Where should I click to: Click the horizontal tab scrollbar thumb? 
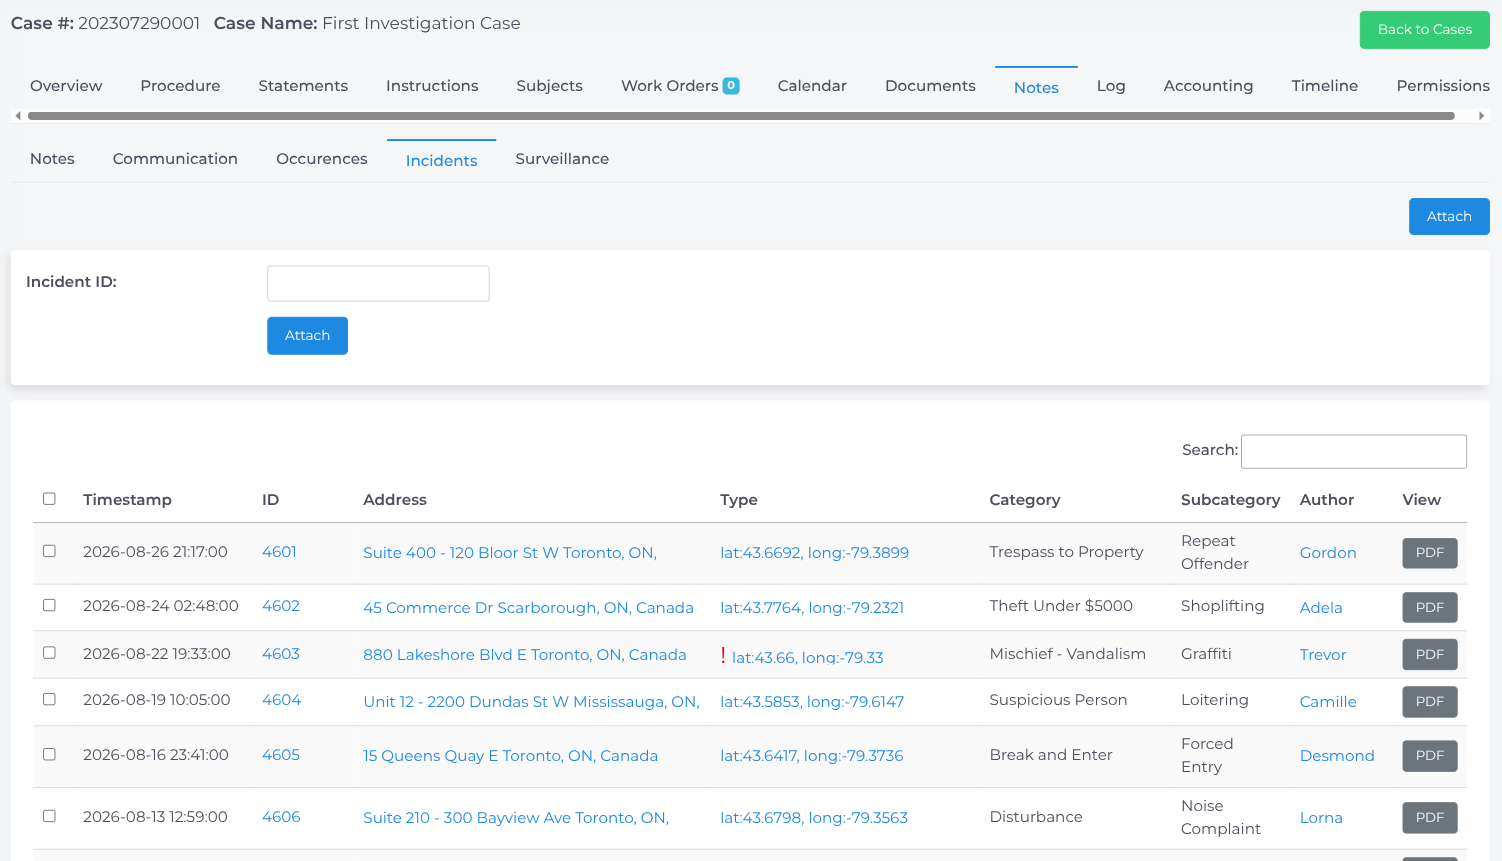[x=741, y=116]
